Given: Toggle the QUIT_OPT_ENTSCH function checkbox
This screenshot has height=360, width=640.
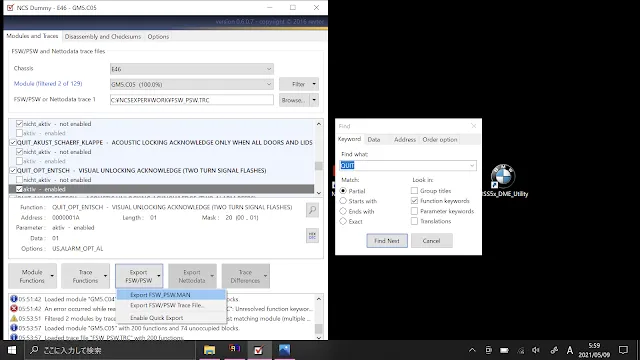Looking at the screenshot, I should tap(13, 171).
